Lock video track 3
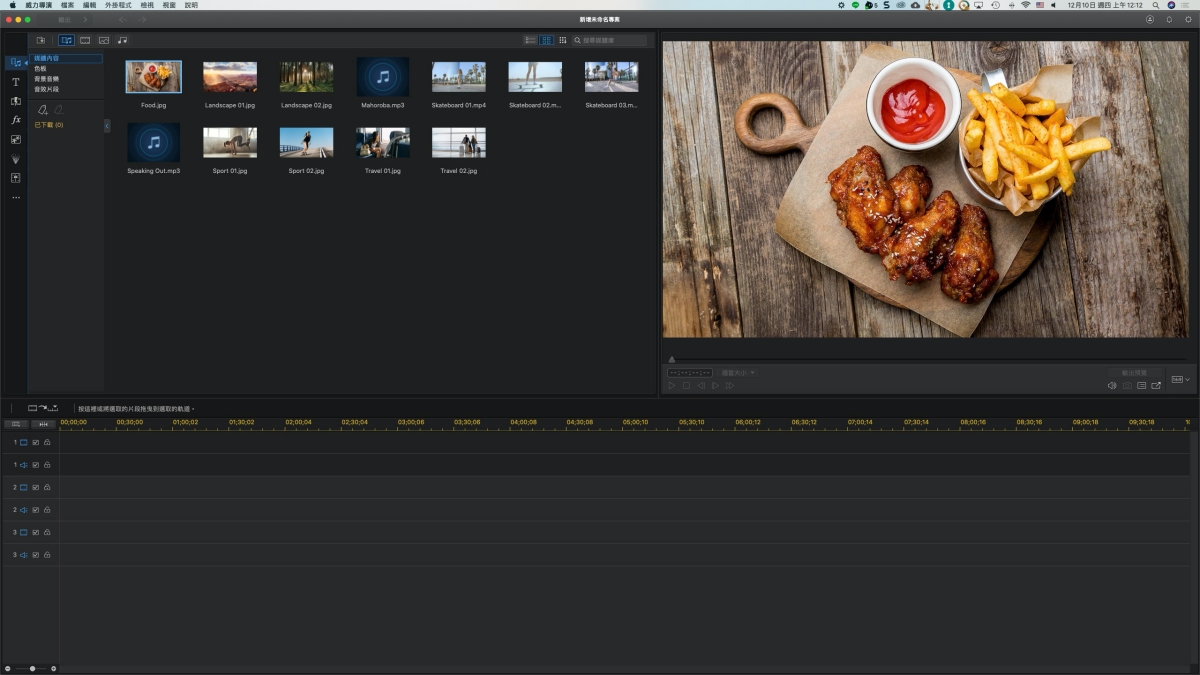 click(x=47, y=532)
